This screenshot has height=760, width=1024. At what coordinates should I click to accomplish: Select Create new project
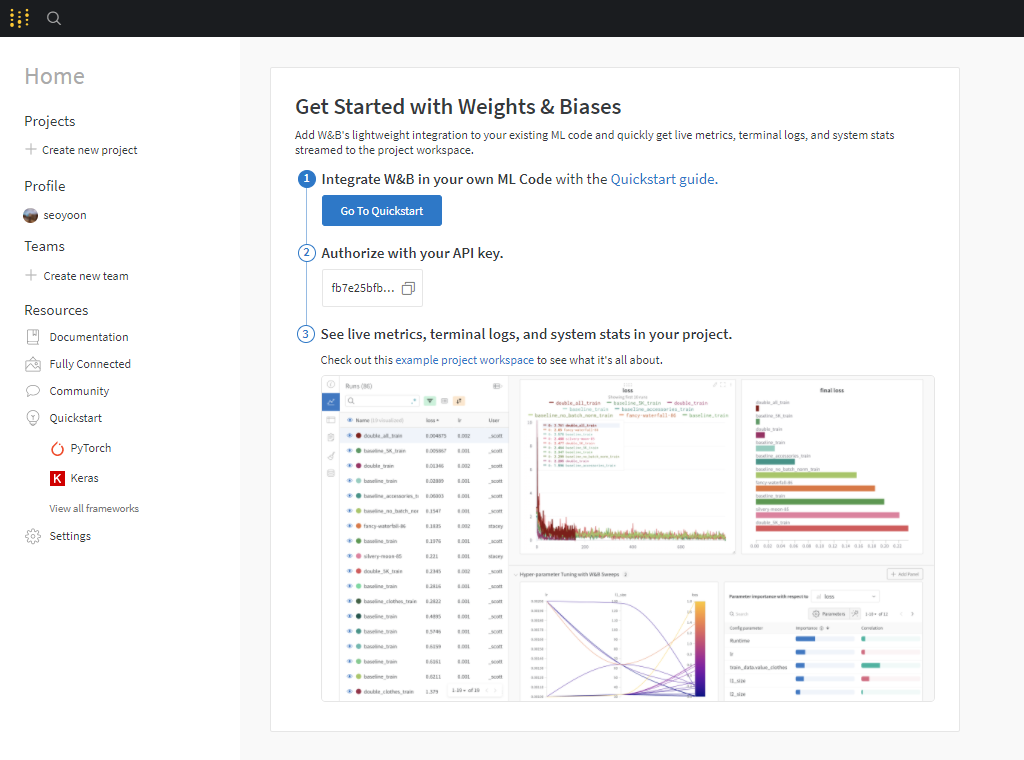(x=89, y=150)
